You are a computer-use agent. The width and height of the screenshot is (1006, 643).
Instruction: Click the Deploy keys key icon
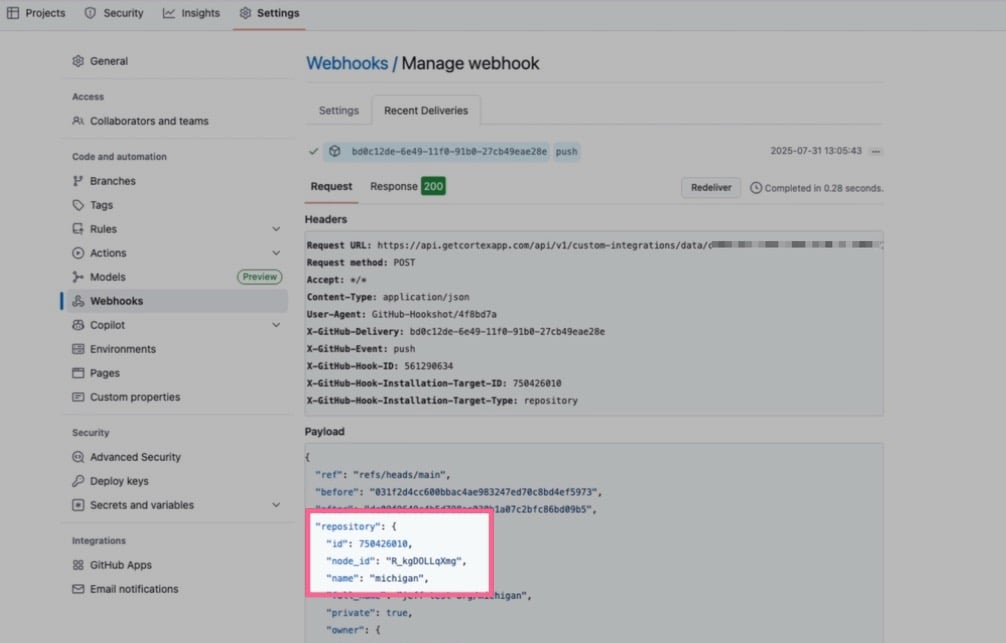[78, 481]
